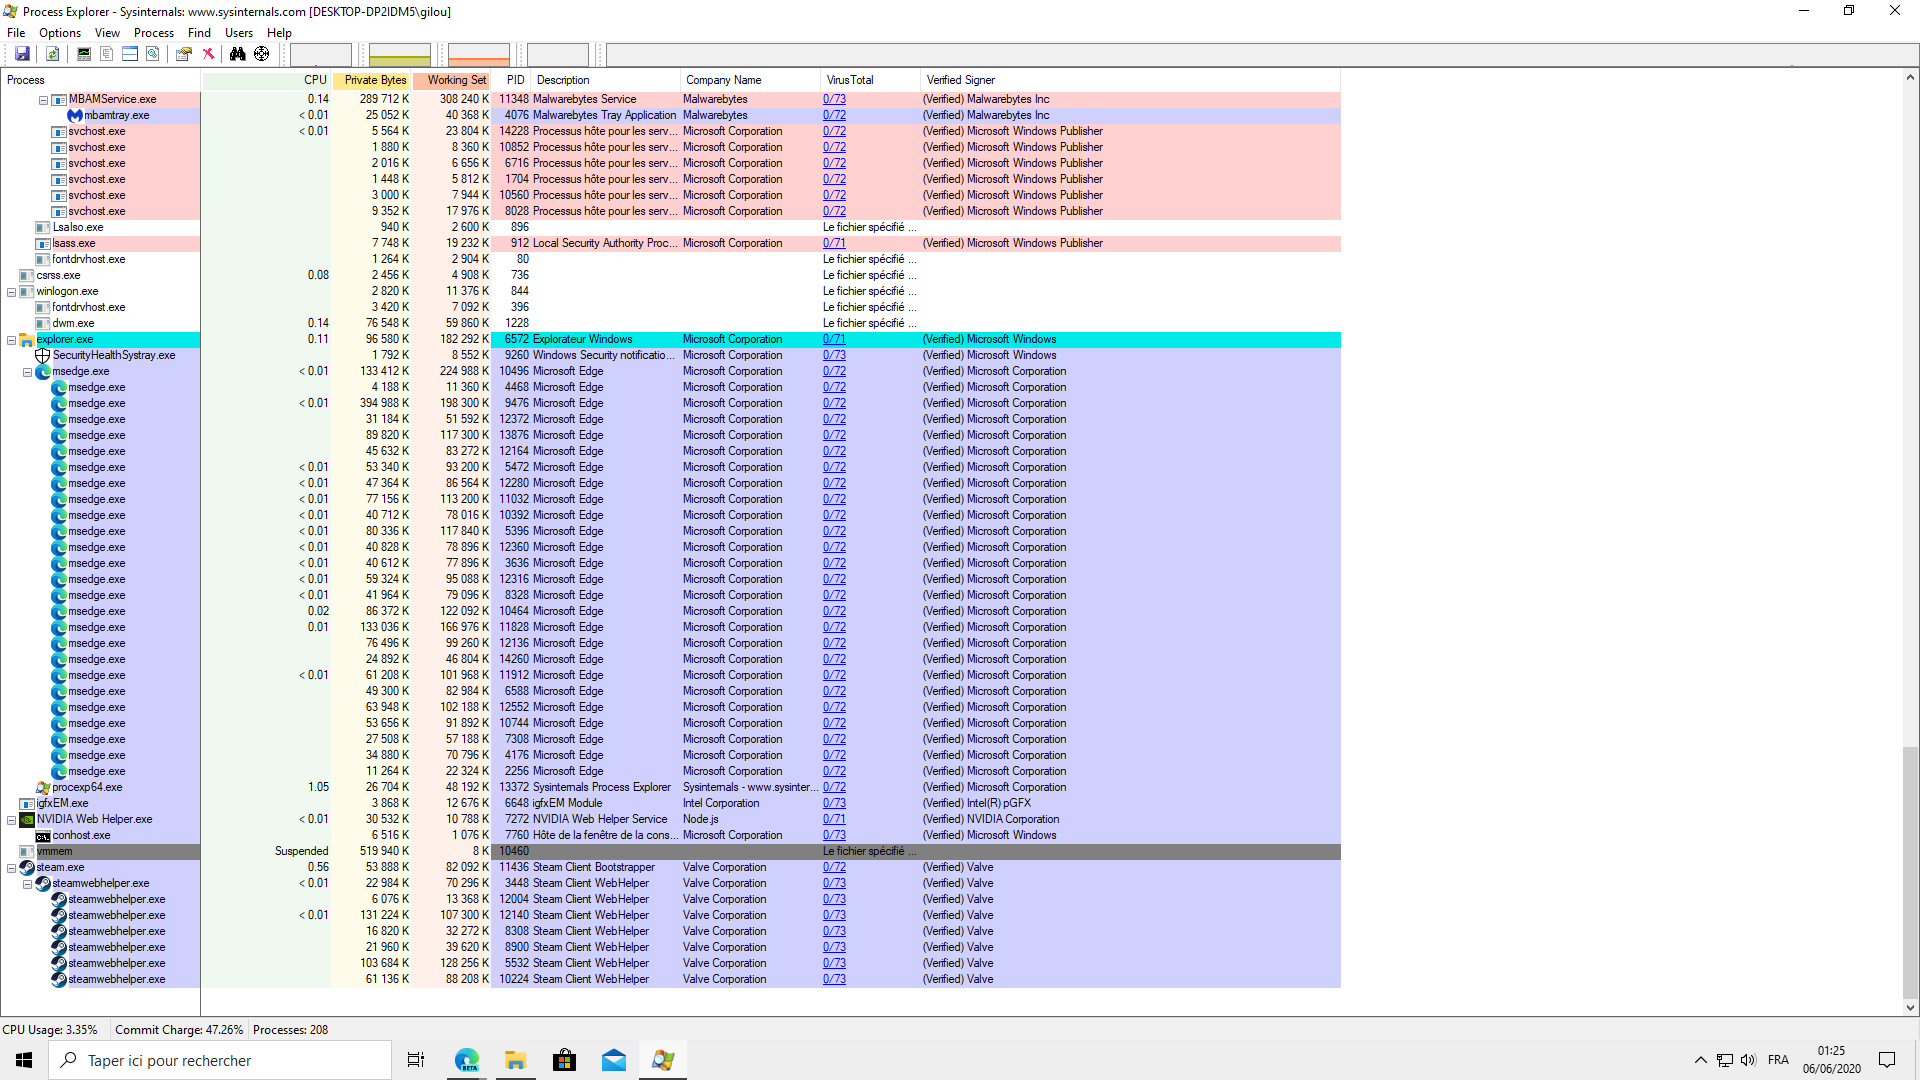
Task: Click the Properties toolbar icon
Action: coord(183,54)
